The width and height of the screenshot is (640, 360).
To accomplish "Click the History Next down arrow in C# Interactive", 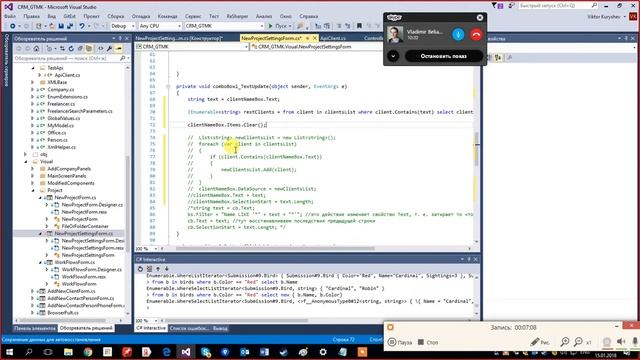I will point(167,269).
